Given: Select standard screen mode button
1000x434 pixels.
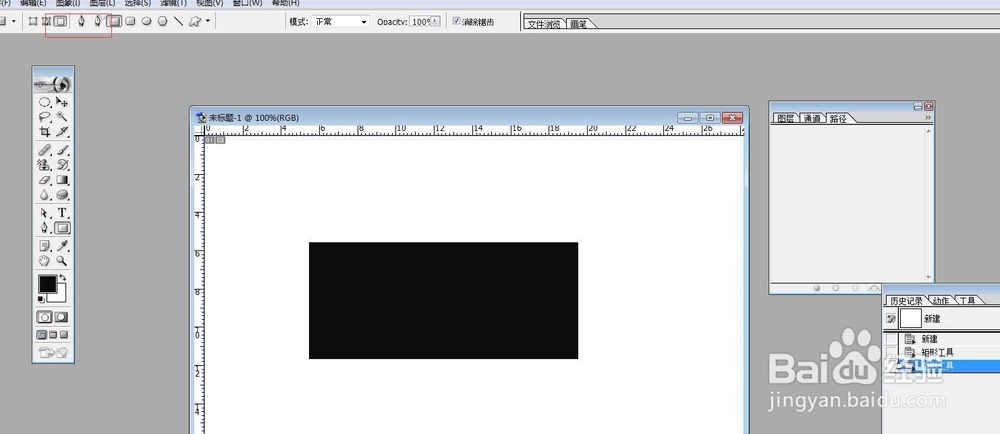Looking at the screenshot, I should tap(42, 335).
